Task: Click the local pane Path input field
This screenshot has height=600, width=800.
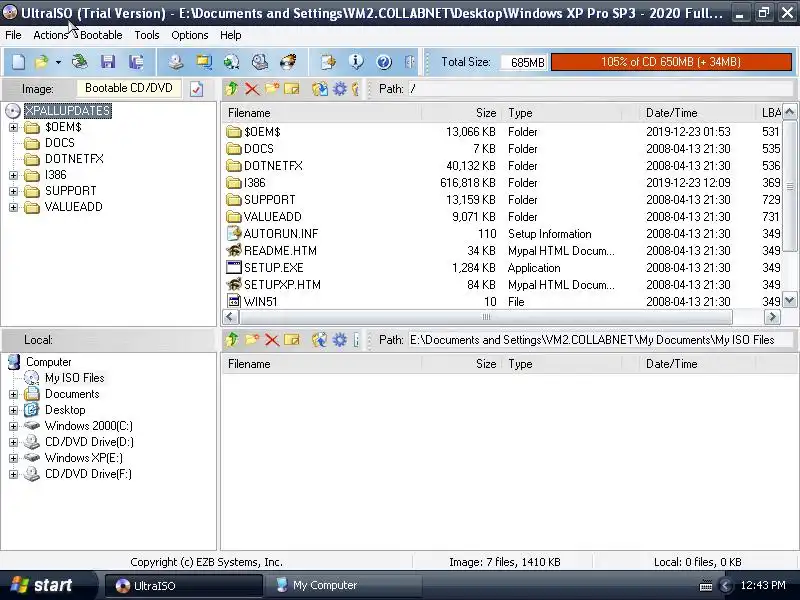Action: pyautogui.click(x=600, y=340)
